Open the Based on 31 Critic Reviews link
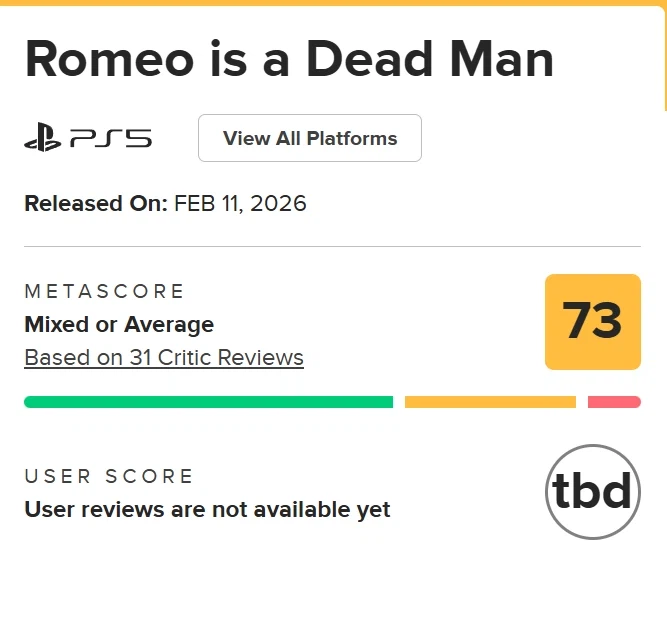This screenshot has width=667, height=622. 164,357
